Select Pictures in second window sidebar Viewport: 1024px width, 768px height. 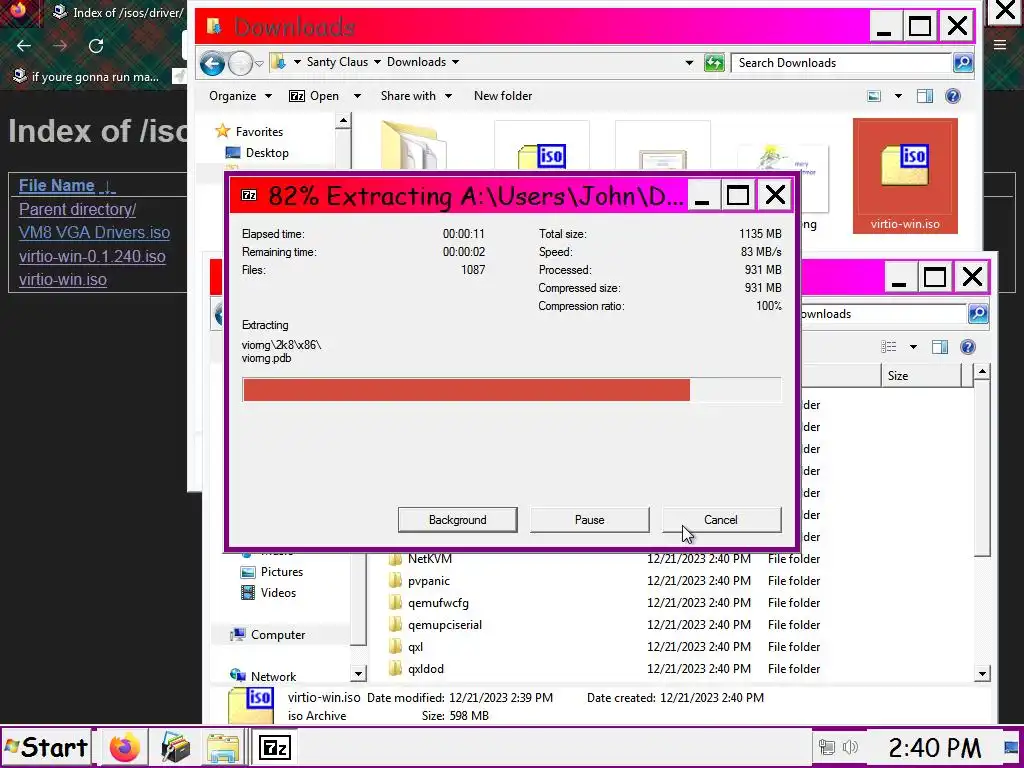(281, 572)
